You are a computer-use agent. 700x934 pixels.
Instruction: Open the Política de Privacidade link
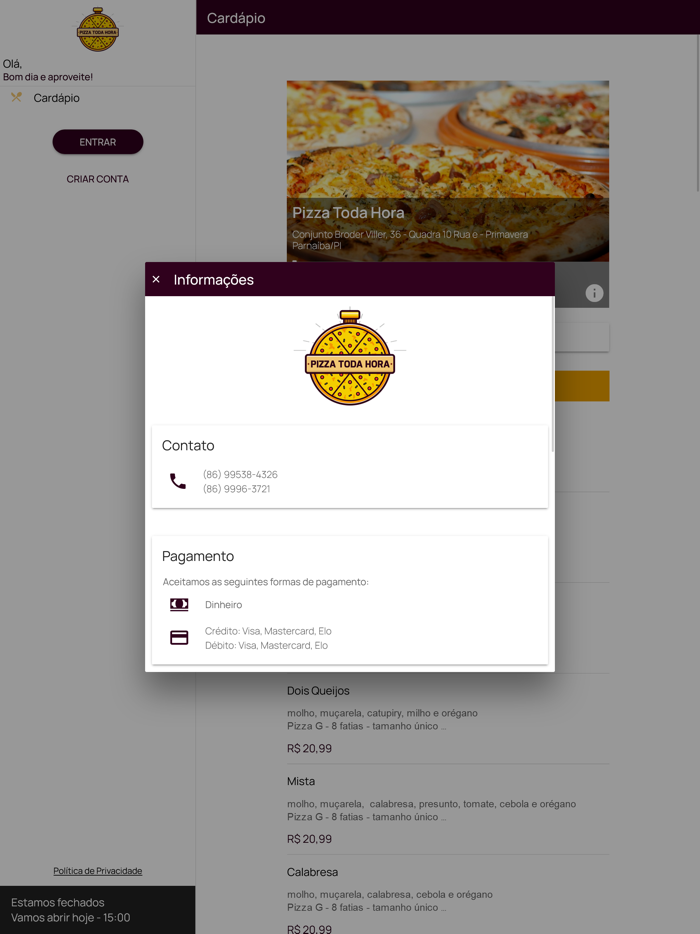(x=98, y=871)
